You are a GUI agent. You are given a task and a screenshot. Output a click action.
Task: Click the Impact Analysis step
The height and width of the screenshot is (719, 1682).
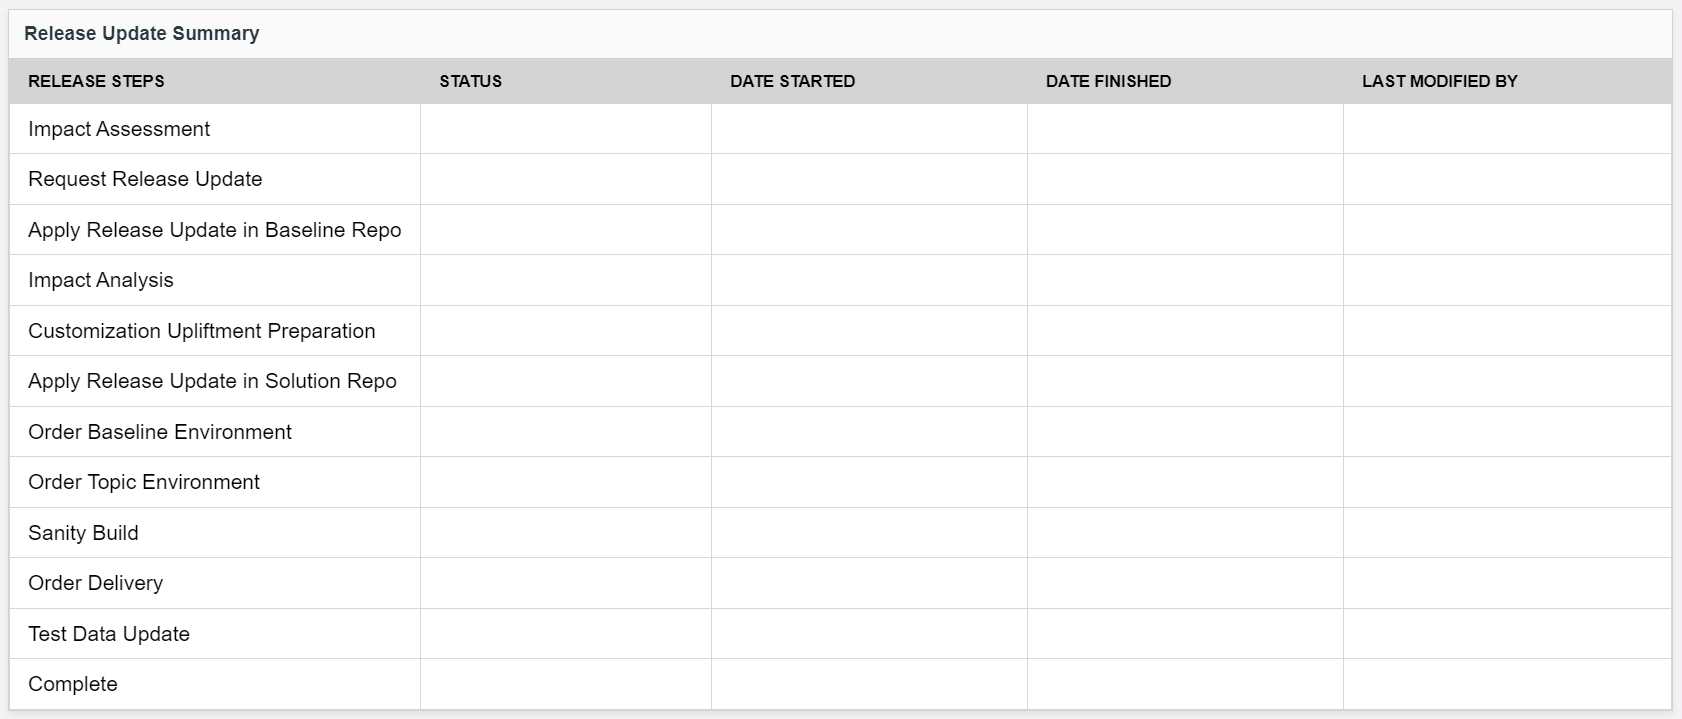[101, 280]
